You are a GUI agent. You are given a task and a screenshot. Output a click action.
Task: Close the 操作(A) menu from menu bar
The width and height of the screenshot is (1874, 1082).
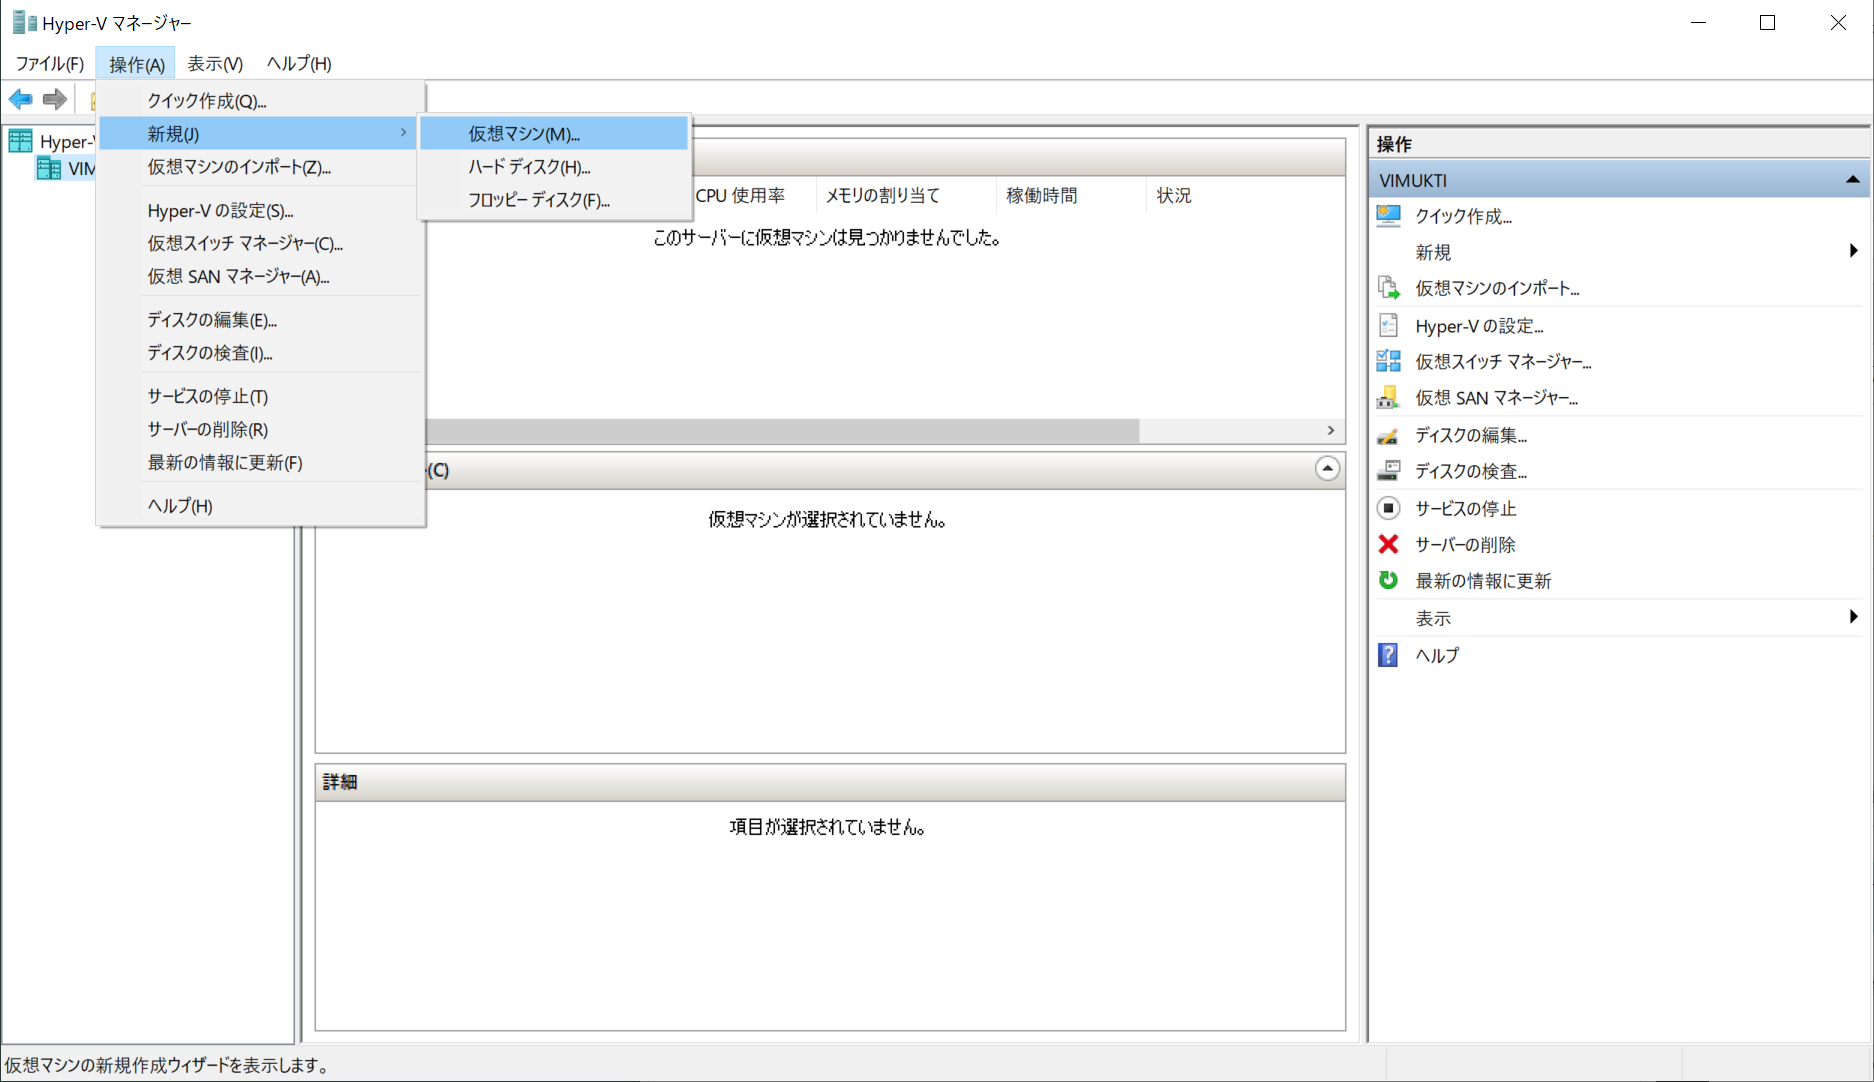click(x=136, y=63)
